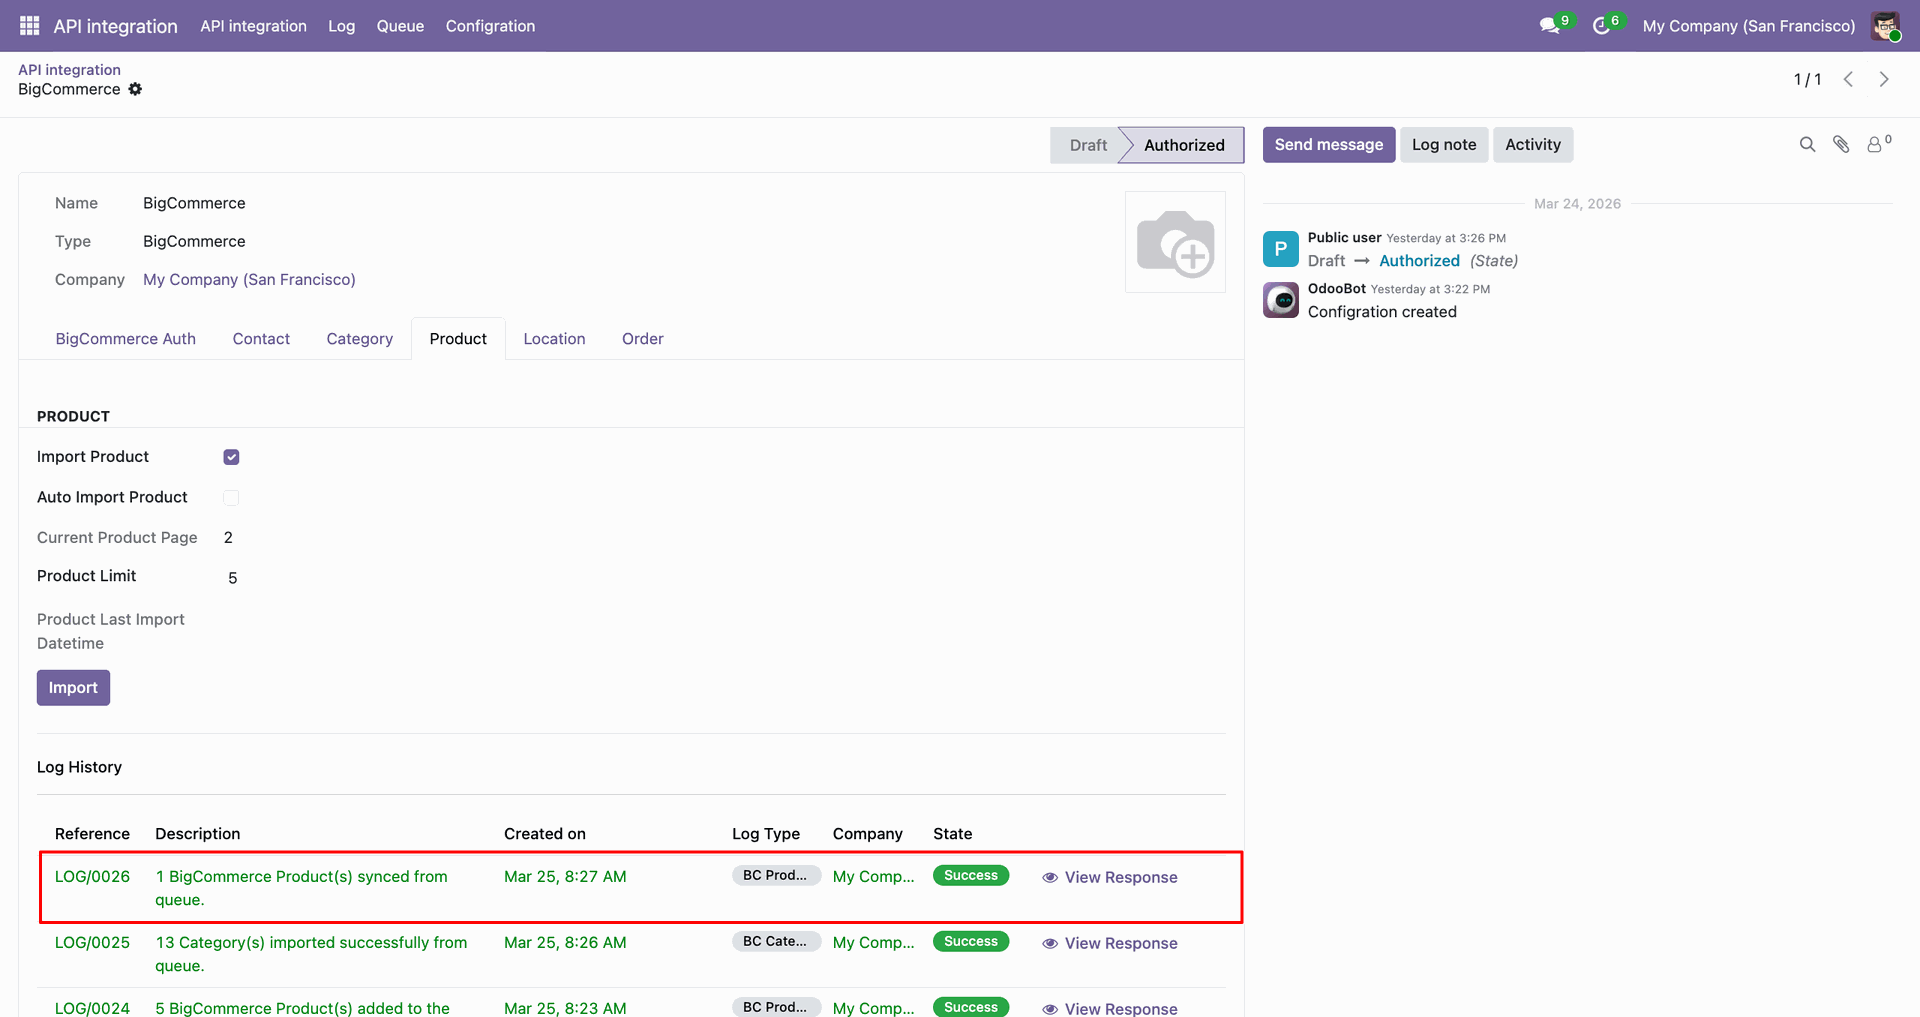Open the followers person icon
Image resolution: width=1920 pixels, height=1017 pixels.
coord(1878,145)
